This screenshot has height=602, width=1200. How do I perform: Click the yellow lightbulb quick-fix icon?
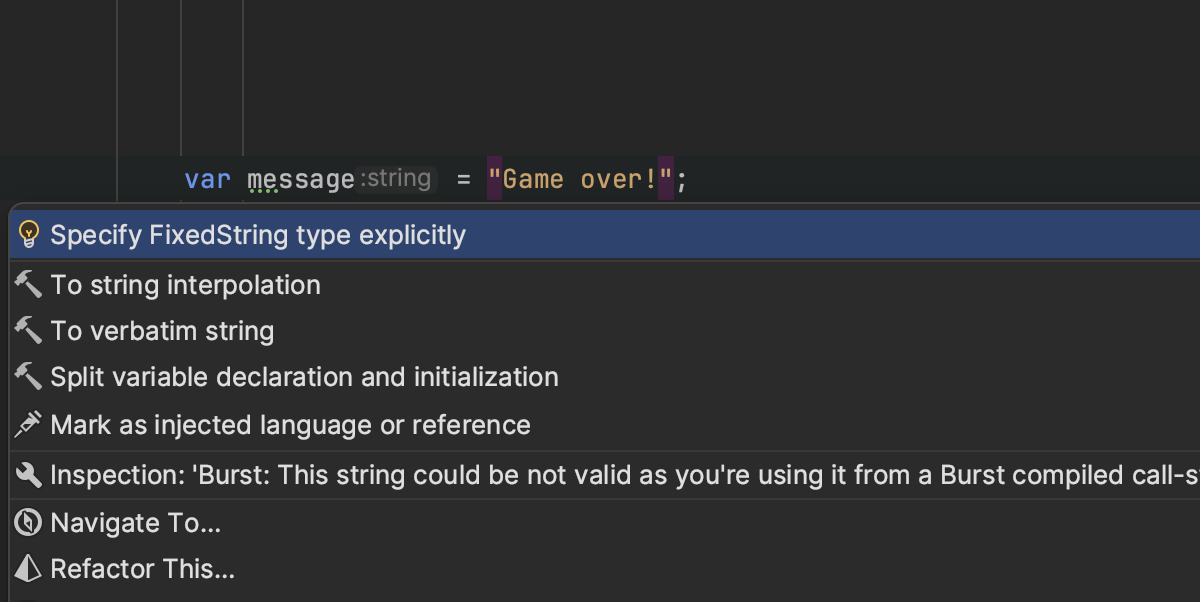(x=28, y=236)
